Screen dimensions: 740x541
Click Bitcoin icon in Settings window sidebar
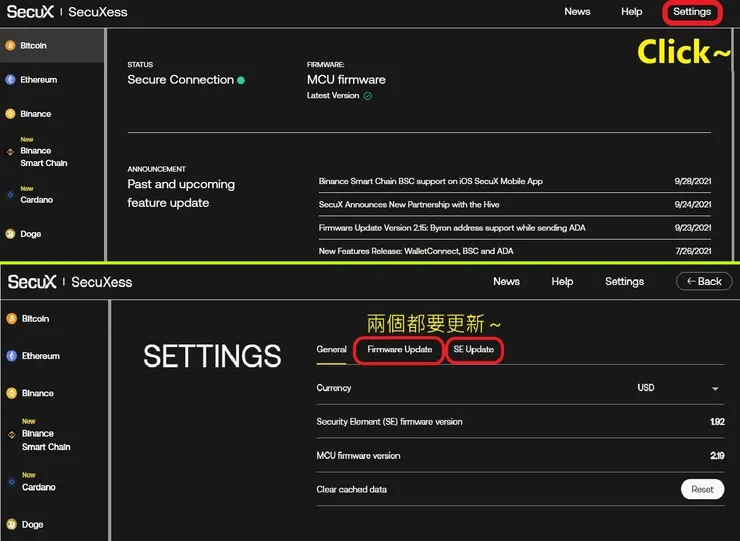click(x=11, y=319)
